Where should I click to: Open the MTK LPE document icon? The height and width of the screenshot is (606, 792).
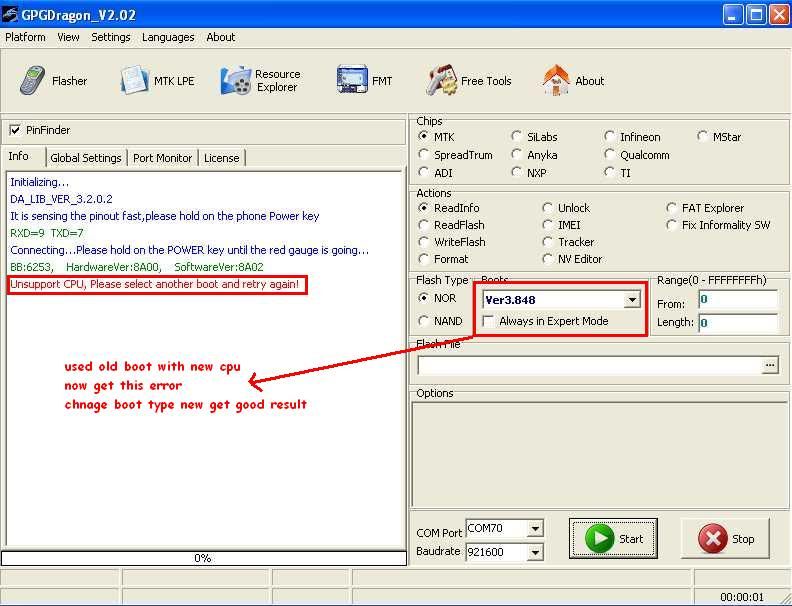coord(134,80)
